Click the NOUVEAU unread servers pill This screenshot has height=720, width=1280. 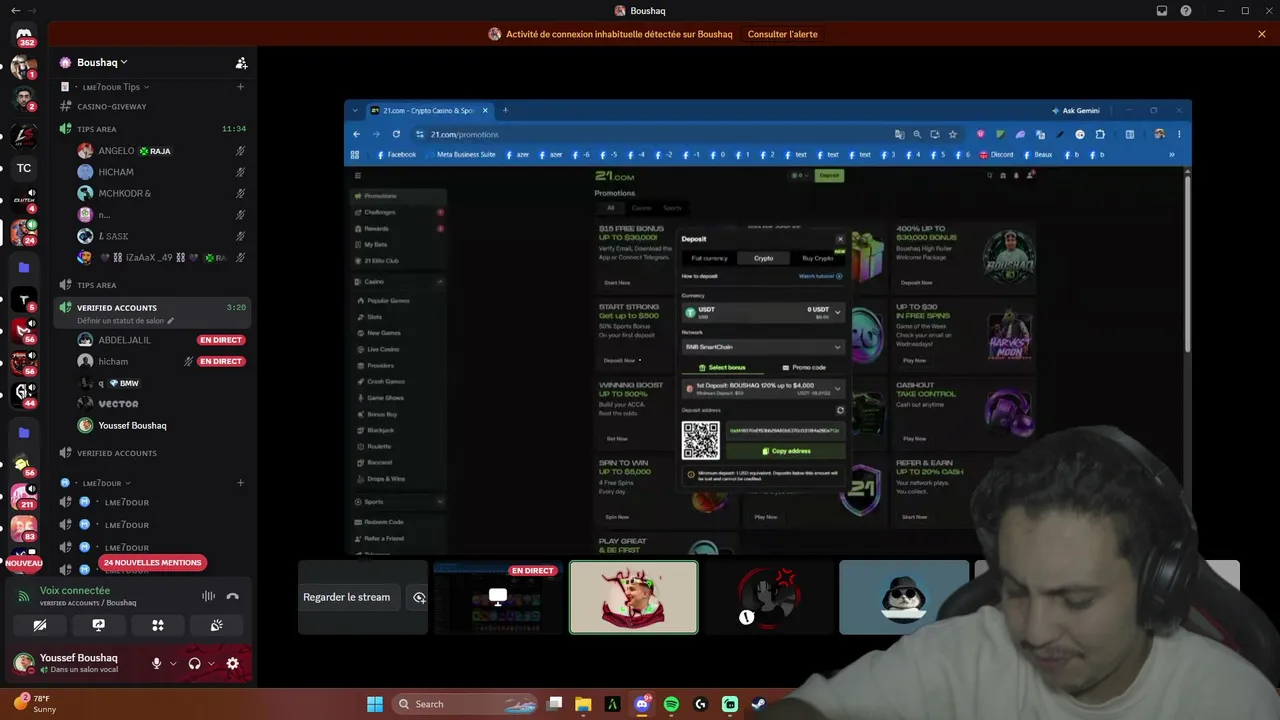(24, 563)
